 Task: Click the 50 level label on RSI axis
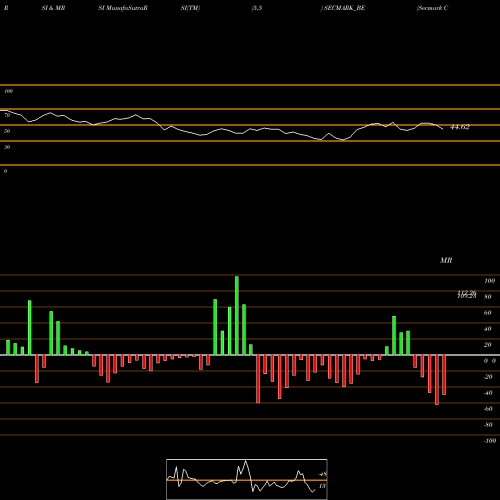(x=7, y=131)
